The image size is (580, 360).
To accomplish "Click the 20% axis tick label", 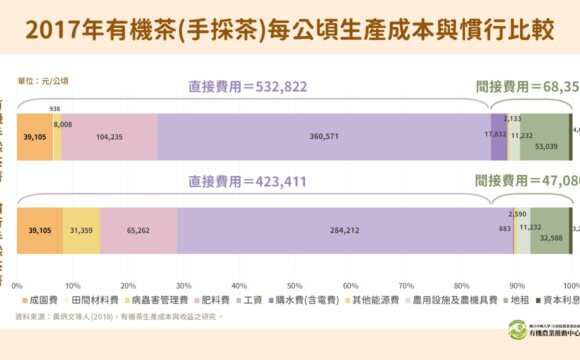I will (x=128, y=286).
